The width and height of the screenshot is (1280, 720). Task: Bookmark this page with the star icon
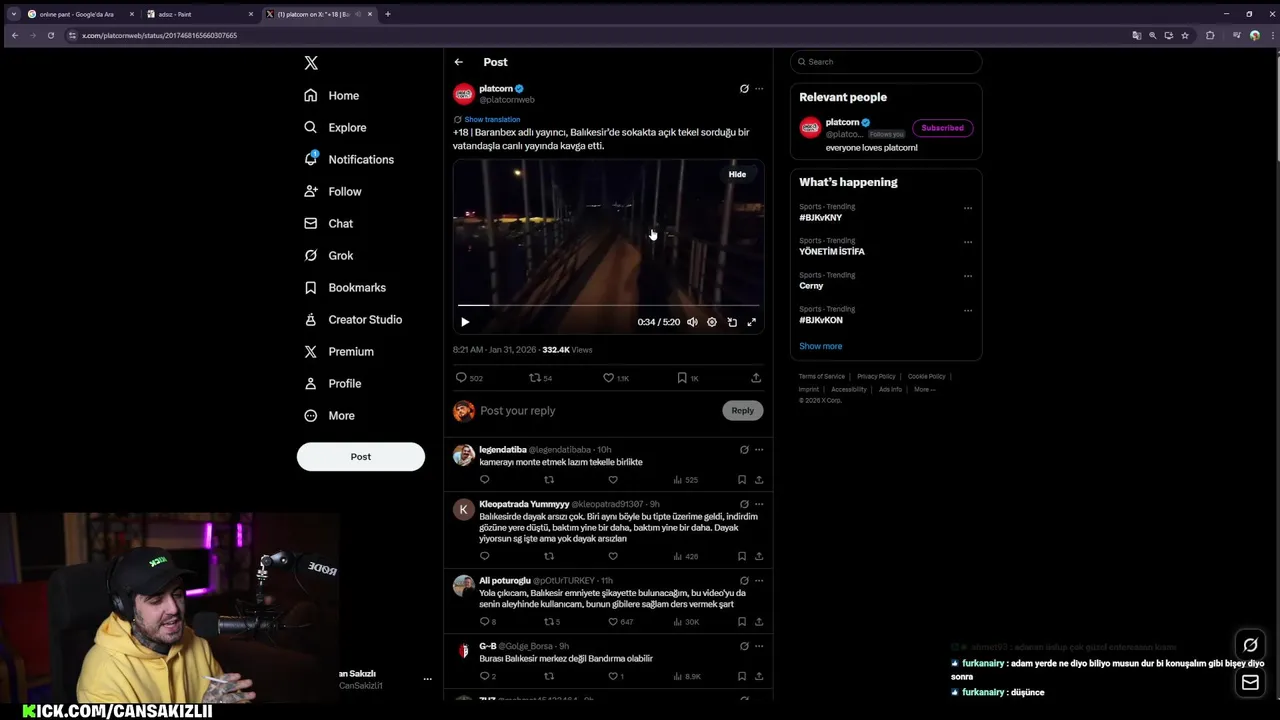(1185, 35)
